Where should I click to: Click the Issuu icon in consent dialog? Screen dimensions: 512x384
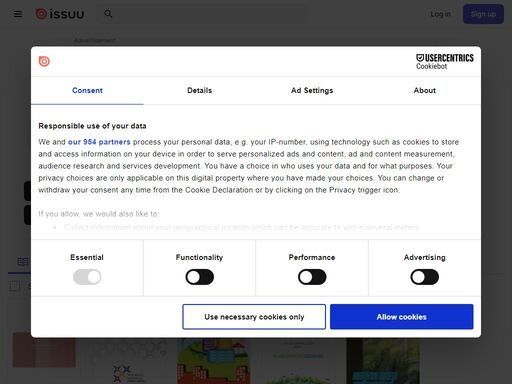(x=44, y=61)
